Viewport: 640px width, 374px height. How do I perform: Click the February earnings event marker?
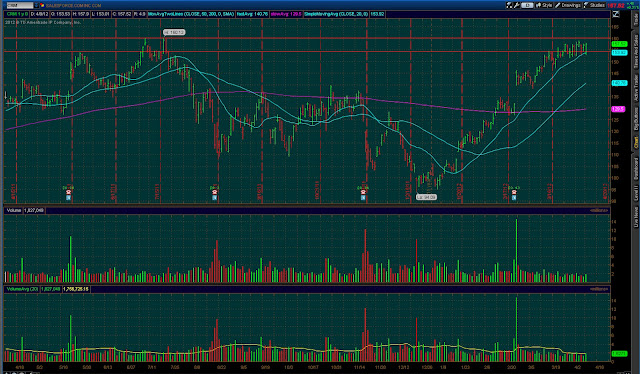[x=514, y=192]
